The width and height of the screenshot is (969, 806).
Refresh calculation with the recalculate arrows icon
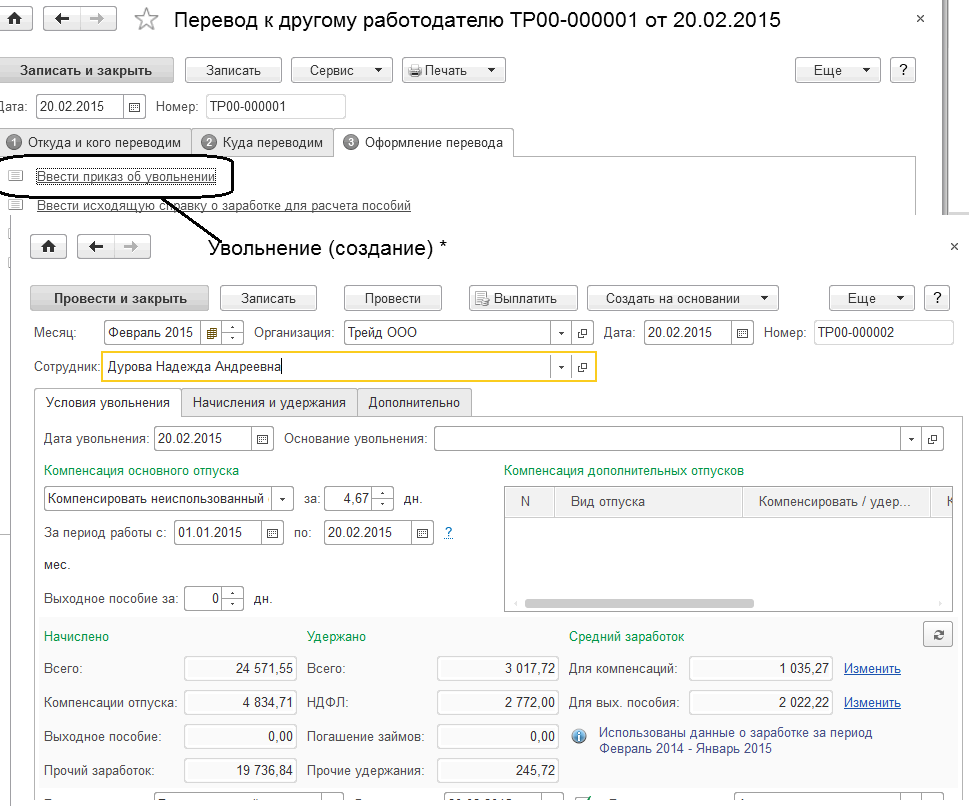[x=937, y=635]
